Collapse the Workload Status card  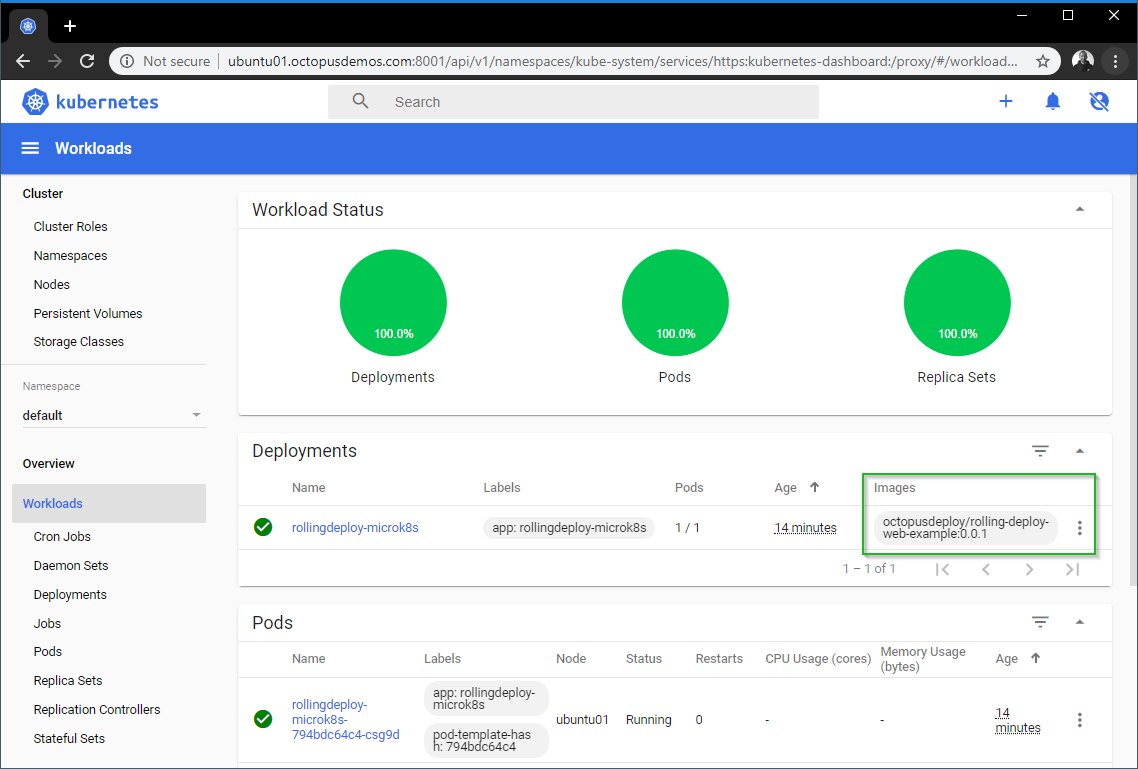point(1079,210)
